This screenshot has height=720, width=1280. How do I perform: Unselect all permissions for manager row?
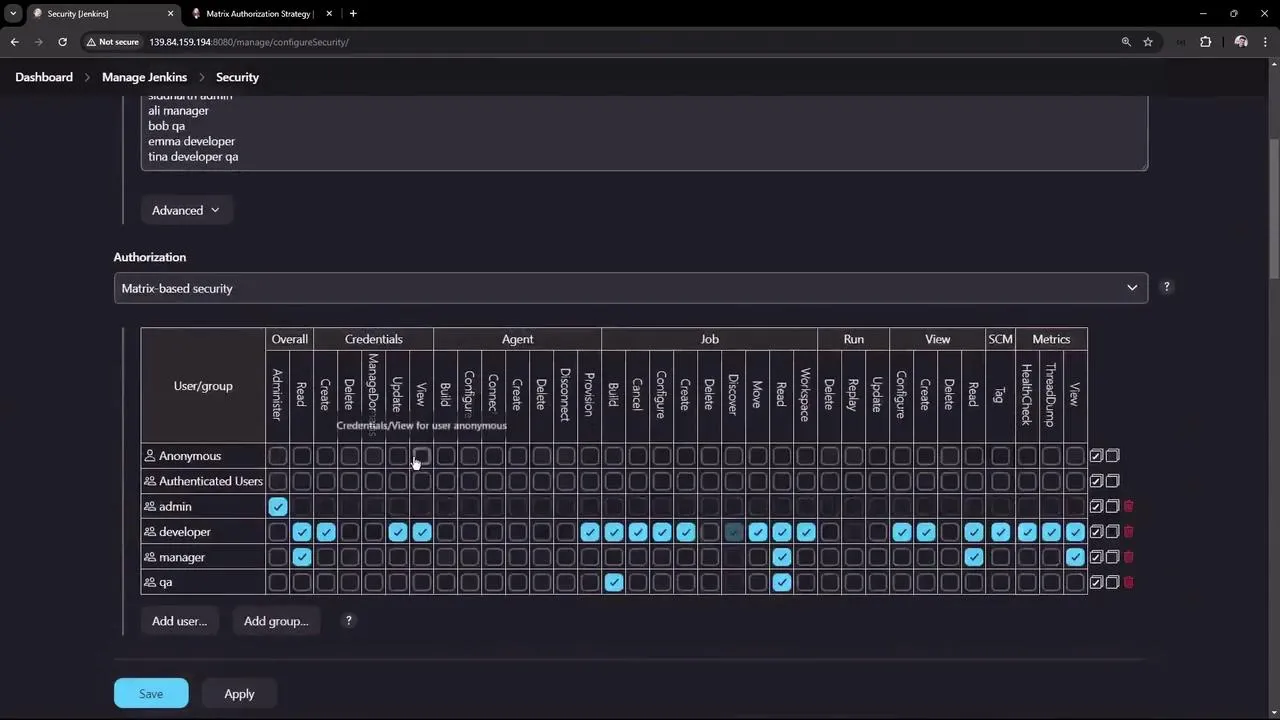click(1112, 557)
